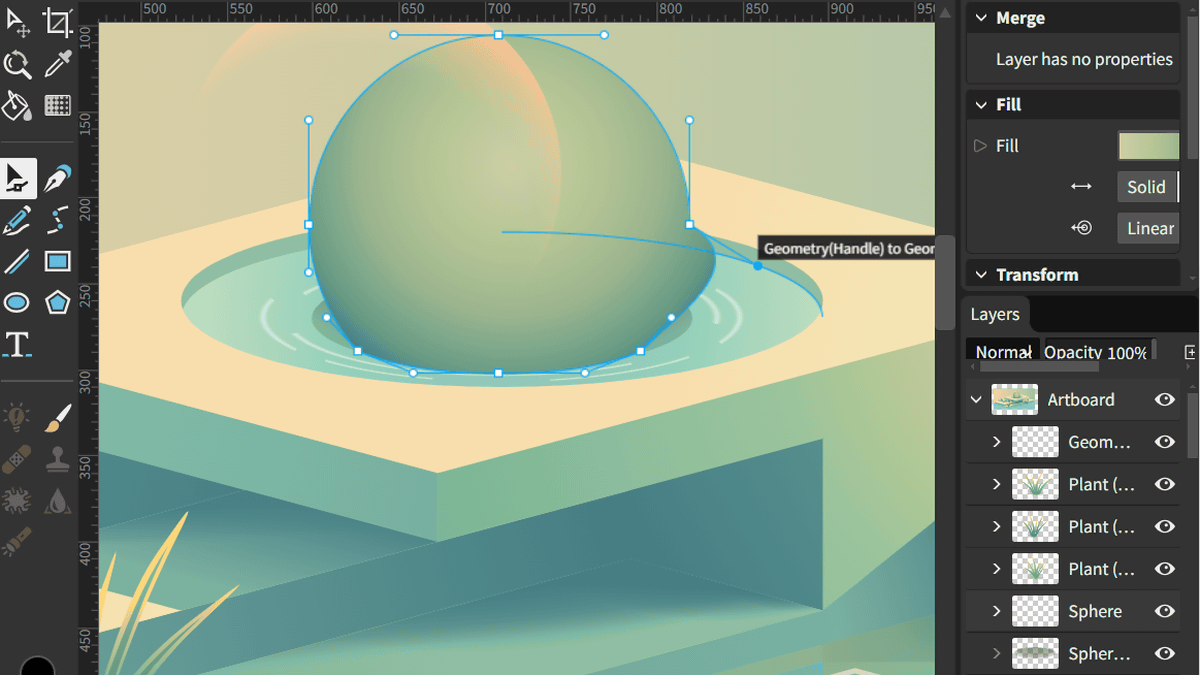This screenshot has height=675, width=1200.
Task: Select the Polygon shape tool
Action: (58, 302)
